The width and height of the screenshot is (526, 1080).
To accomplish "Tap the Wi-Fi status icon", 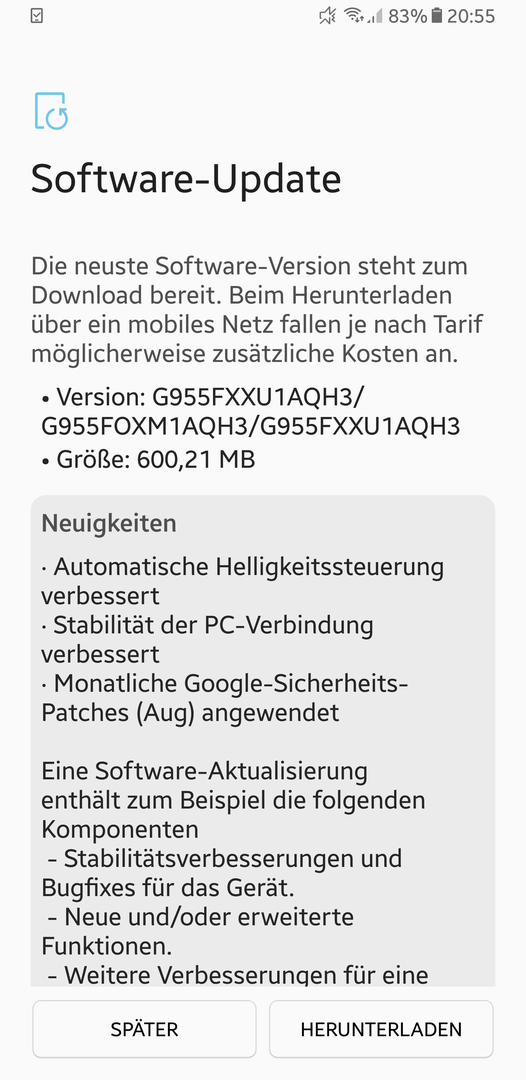I will 354,16.
